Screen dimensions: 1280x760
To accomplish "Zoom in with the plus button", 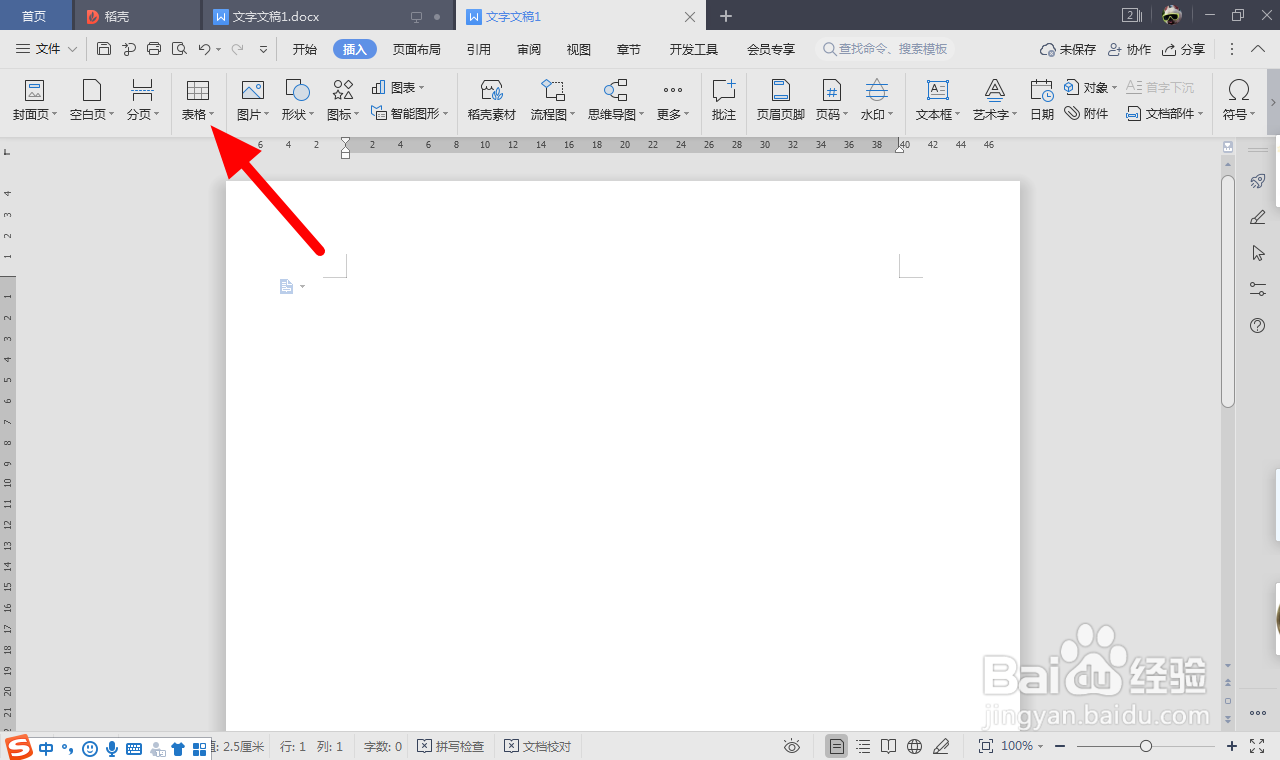I will click(x=1232, y=746).
